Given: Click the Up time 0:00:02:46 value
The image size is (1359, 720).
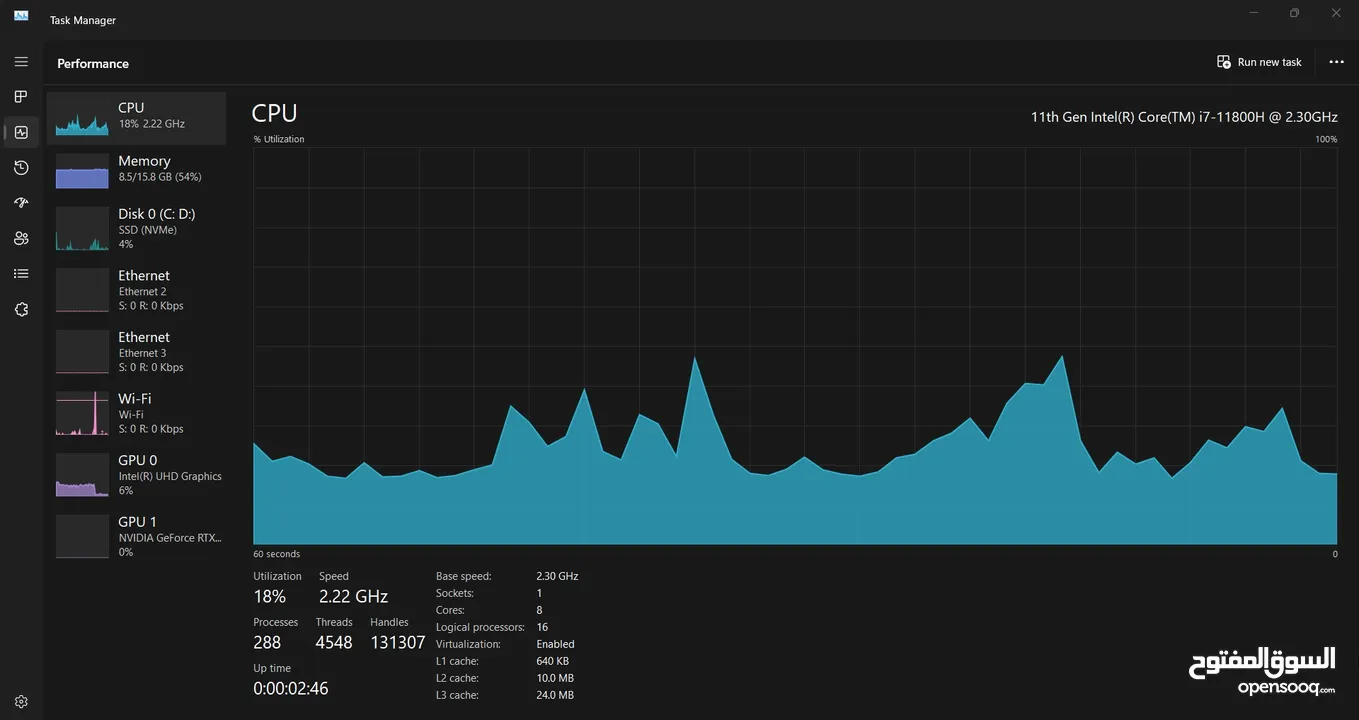Looking at the screenshot, I should point(291,688).
